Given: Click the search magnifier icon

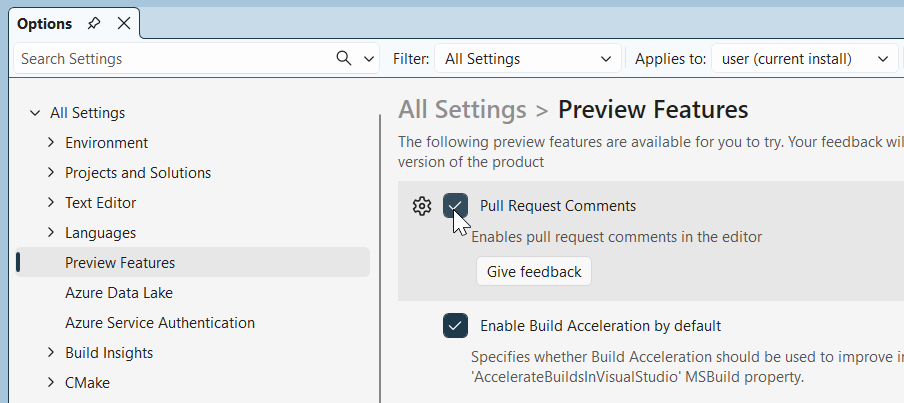Looking at the screenshot, I should click(344, 58).
